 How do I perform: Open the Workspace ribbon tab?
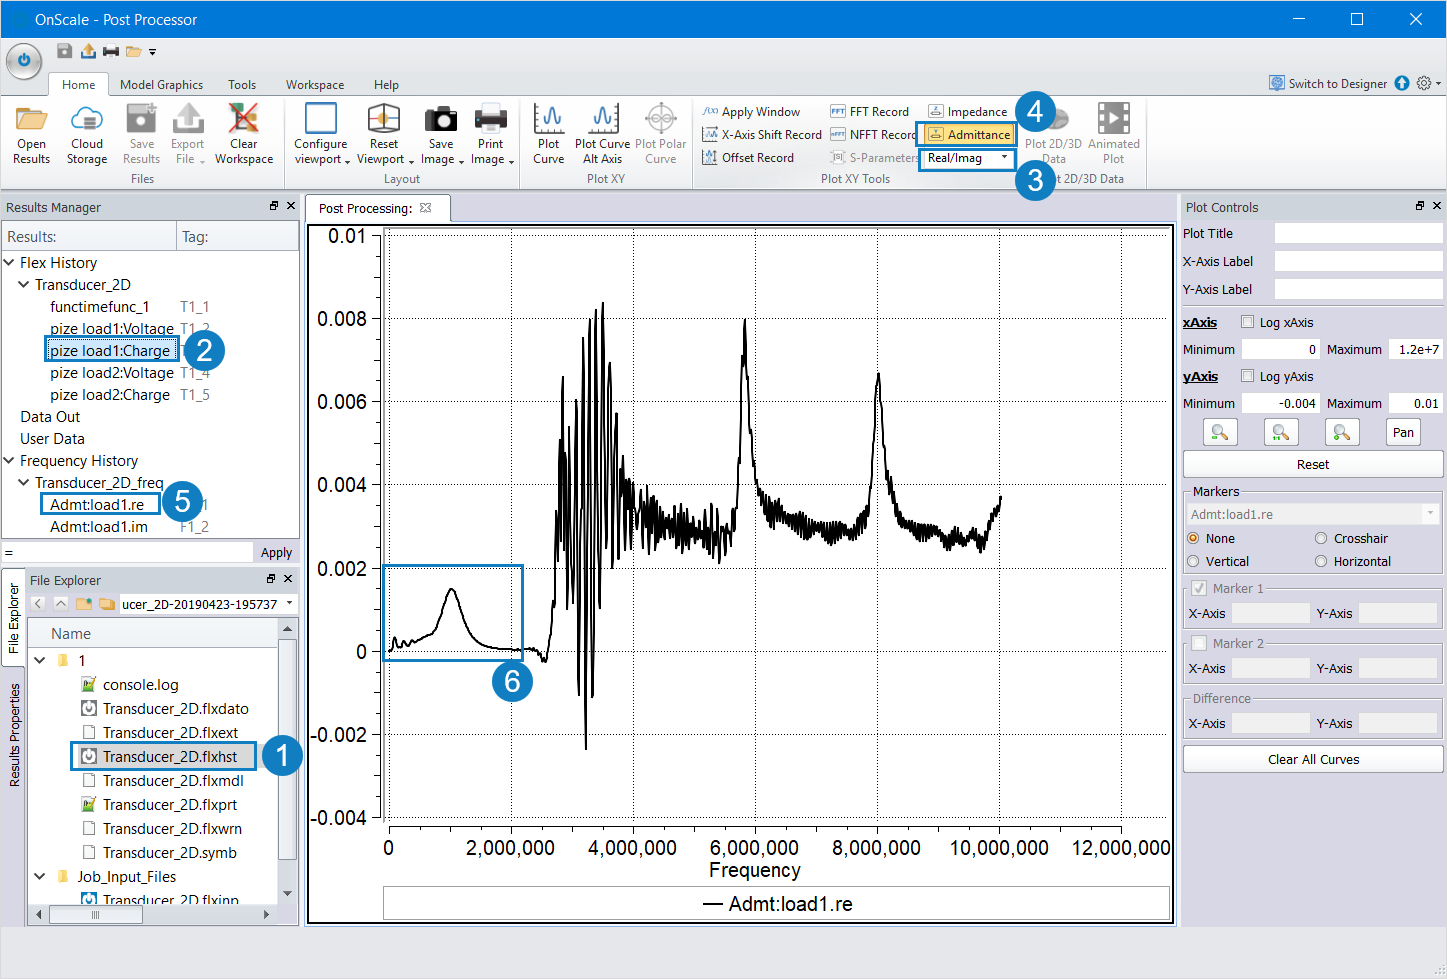tap(315, 85)
